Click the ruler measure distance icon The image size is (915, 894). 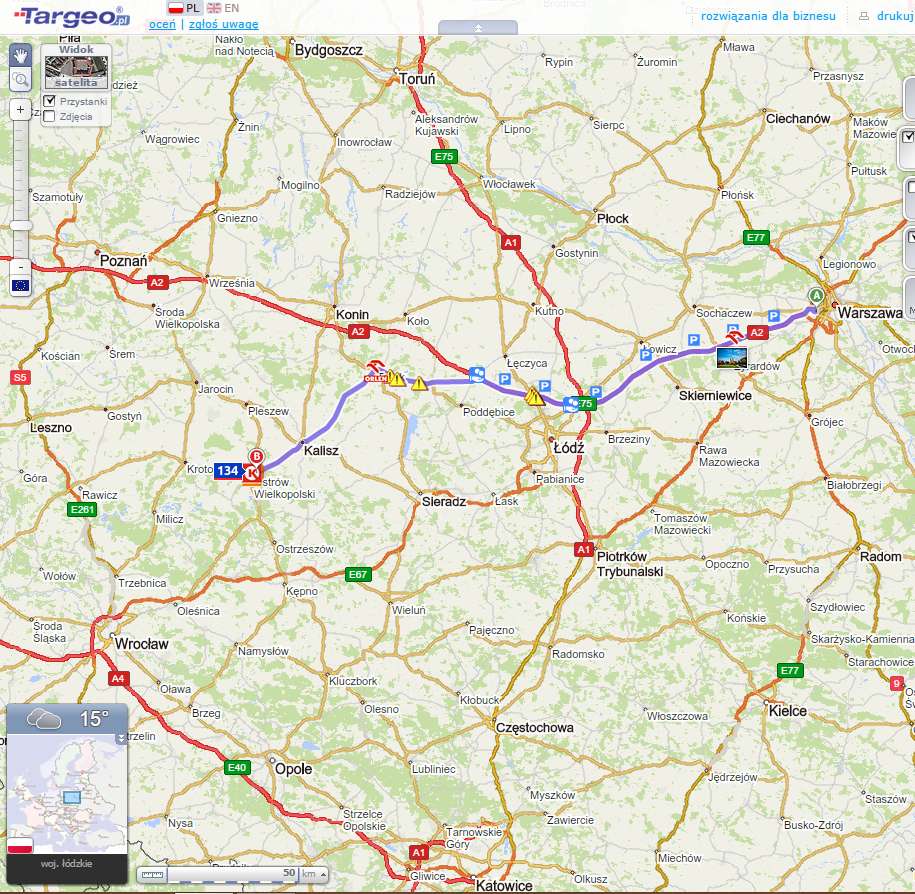(x=152, y=874)
